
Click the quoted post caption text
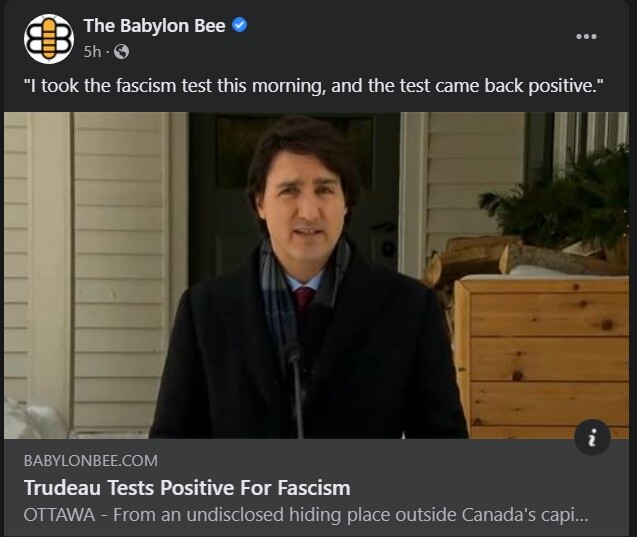pyautogui.click(x=314, y=87)
